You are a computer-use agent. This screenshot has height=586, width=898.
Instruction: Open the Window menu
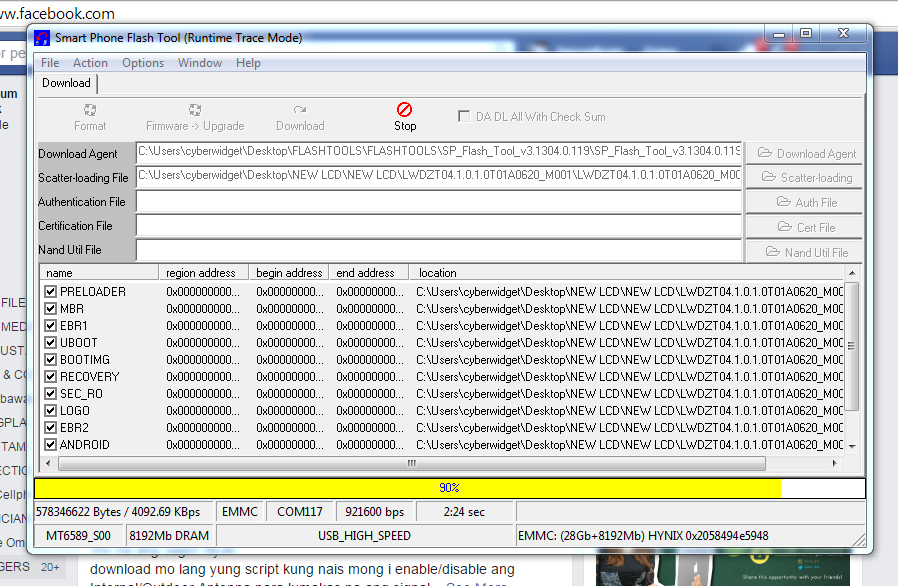[200, 63]
